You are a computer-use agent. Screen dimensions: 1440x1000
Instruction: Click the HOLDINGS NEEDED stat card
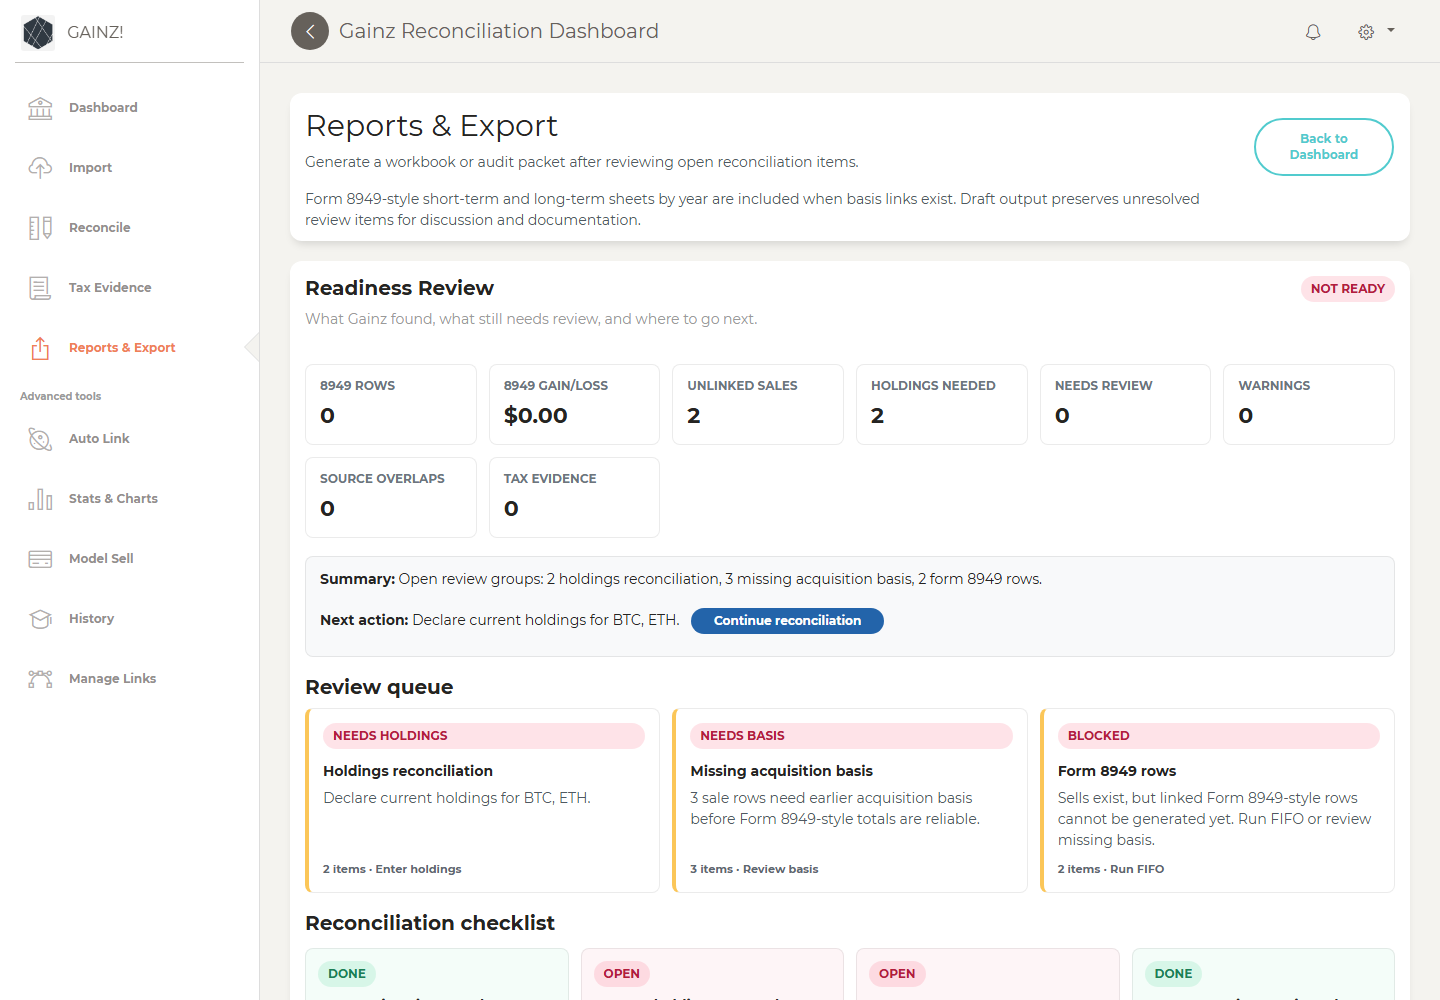tap(942, 404)
